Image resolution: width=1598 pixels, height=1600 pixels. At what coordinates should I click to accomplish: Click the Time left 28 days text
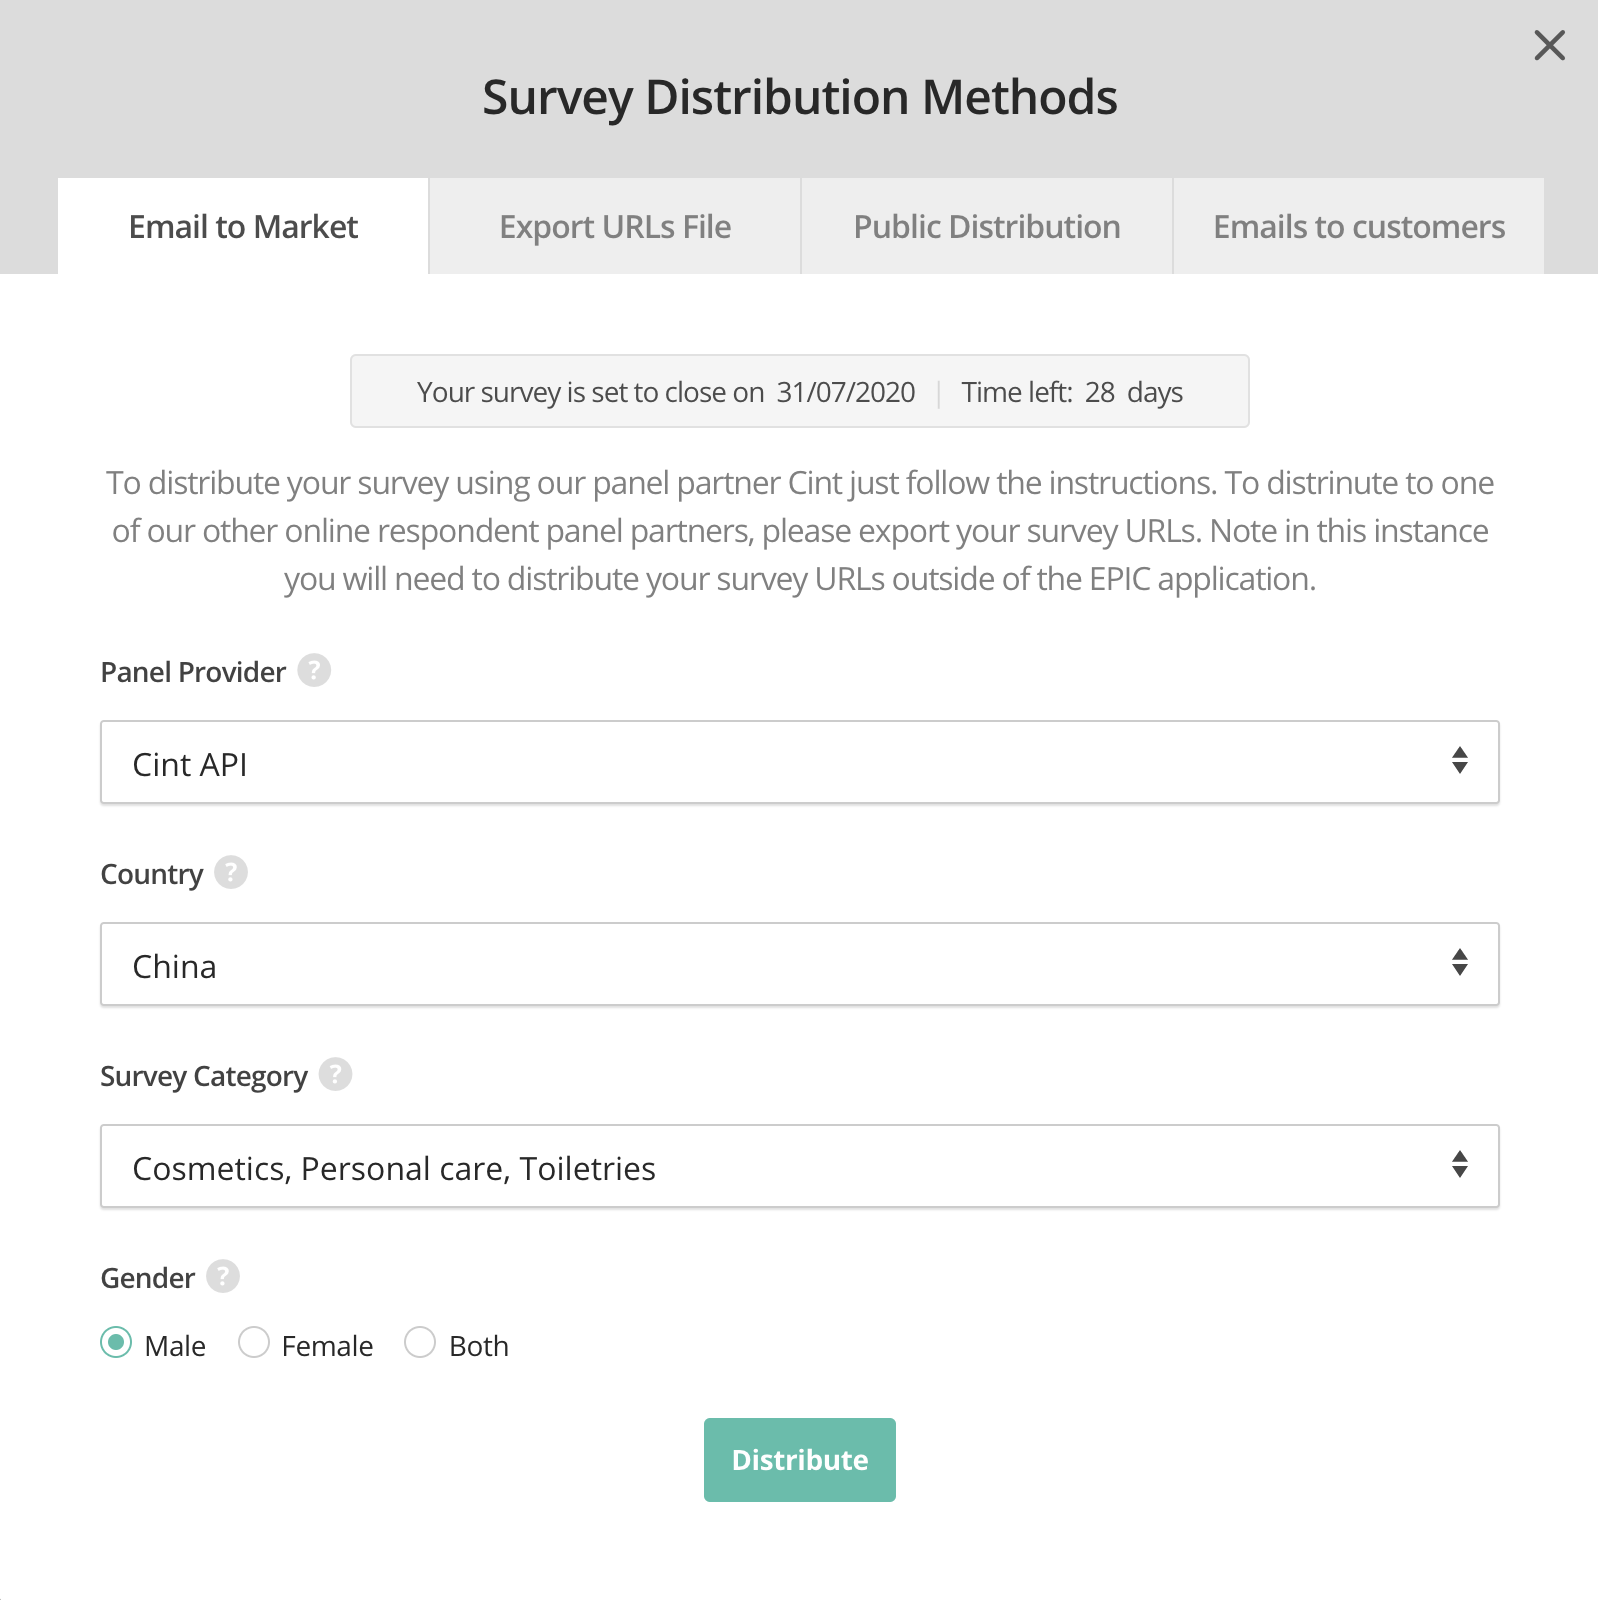pos(1072,392)
